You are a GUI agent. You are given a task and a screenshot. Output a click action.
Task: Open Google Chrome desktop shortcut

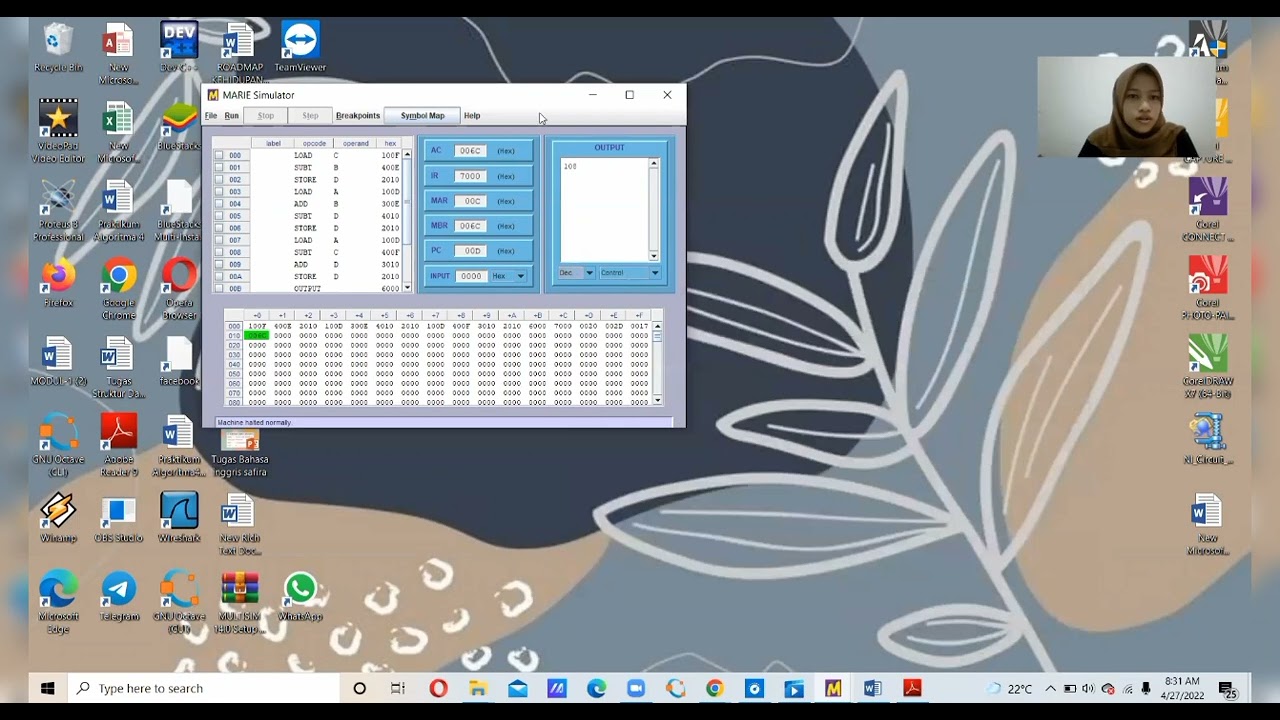point(118,290)
